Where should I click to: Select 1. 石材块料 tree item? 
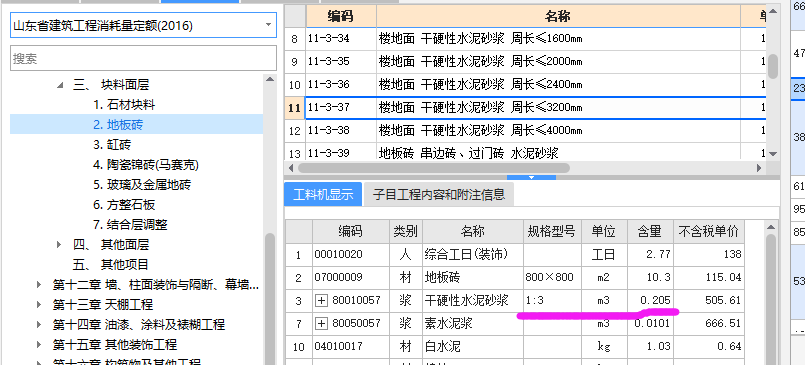pyautogui.click(x=124, y=105)
